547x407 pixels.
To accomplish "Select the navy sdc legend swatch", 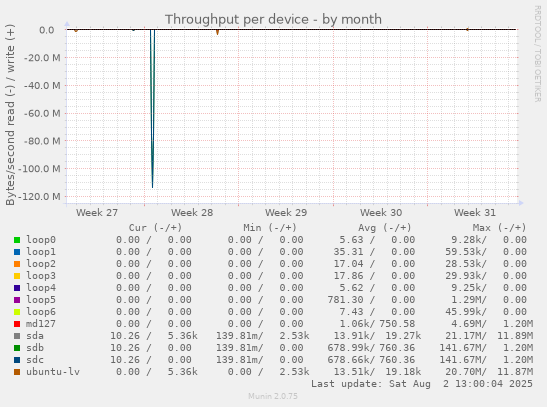I will click(17, 360).
